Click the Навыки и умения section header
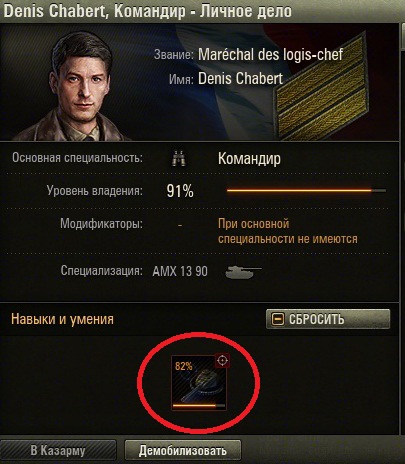This screenshot has height=464, width=405. pyautogui.click(x=62, y=319)
